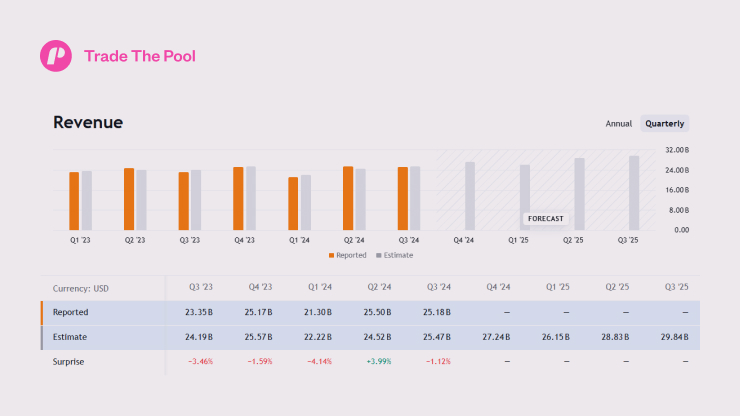Select the Quarterly tab
This screenshot has height=416, width=740.
coord(665,124)
